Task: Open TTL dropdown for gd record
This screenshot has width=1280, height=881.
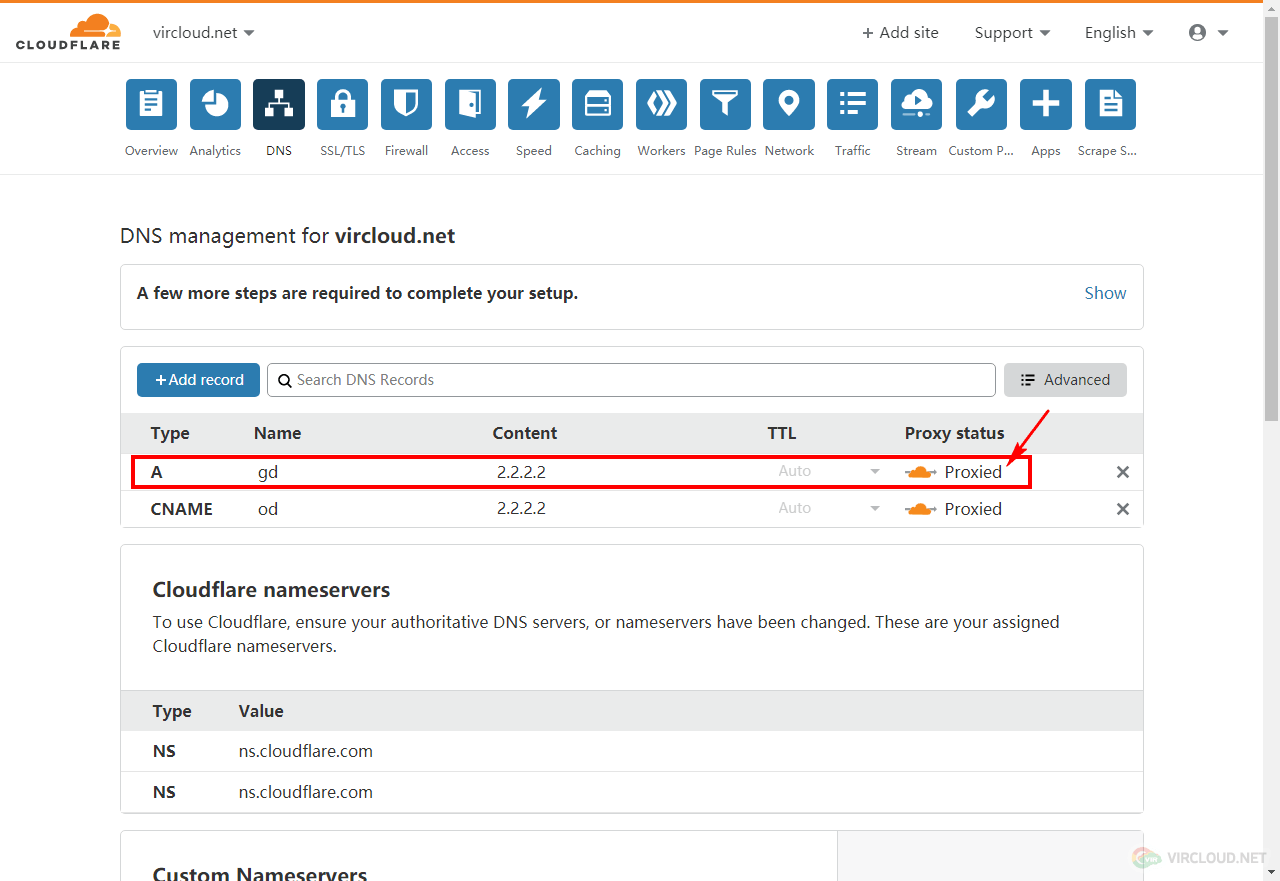Action: point(829,472)
